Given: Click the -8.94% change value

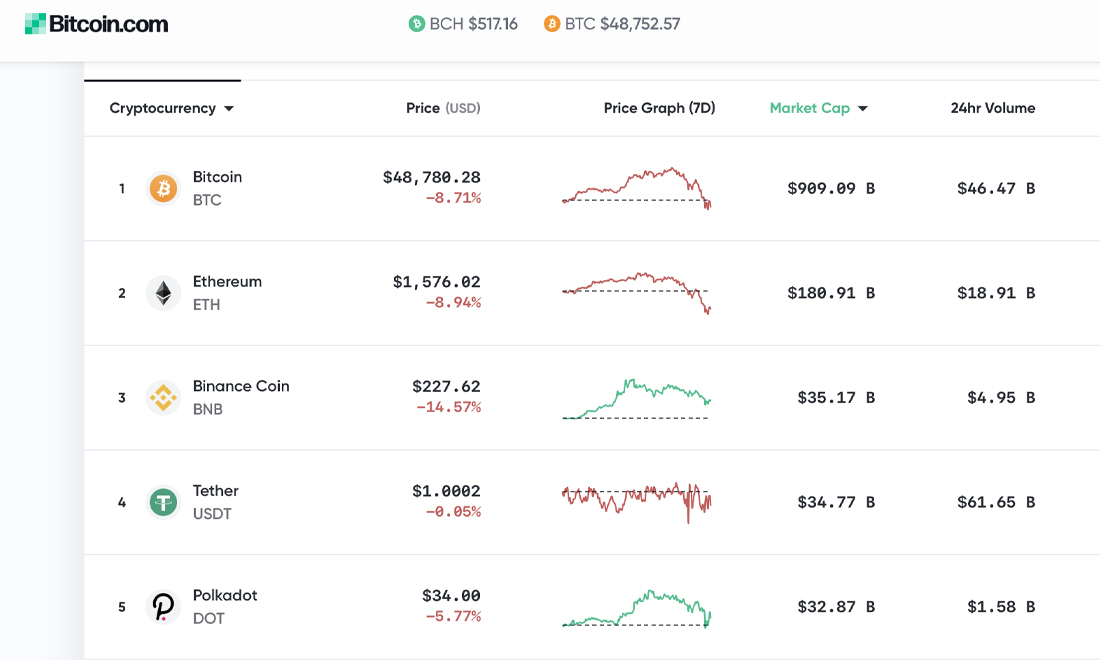Looking at the screenshot, I should (453, 303).
